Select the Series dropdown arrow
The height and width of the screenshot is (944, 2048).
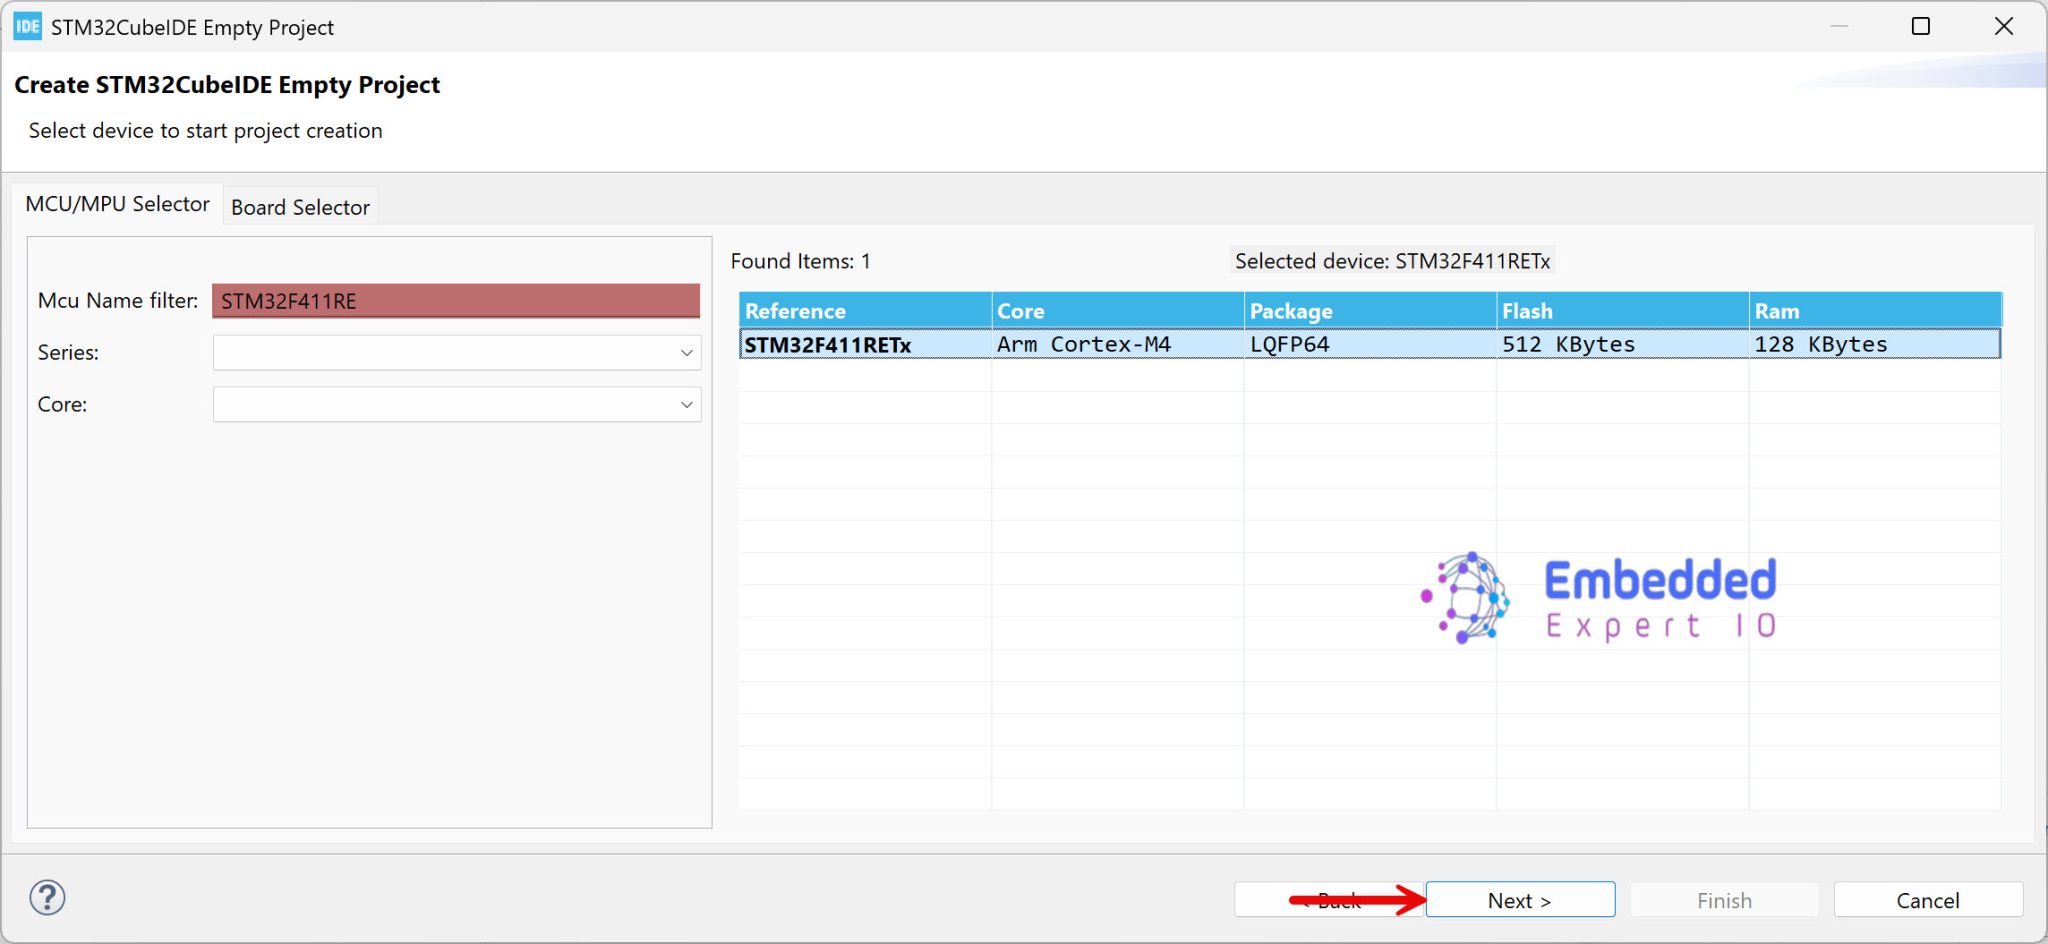(x=686, y=352)
